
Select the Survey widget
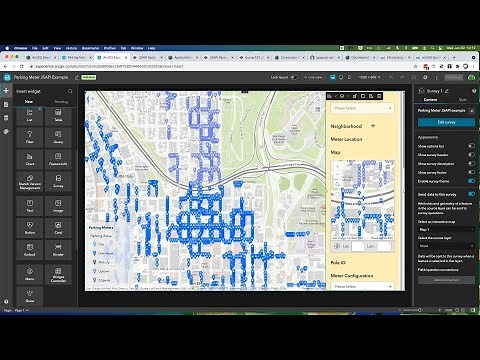(58, 182)
